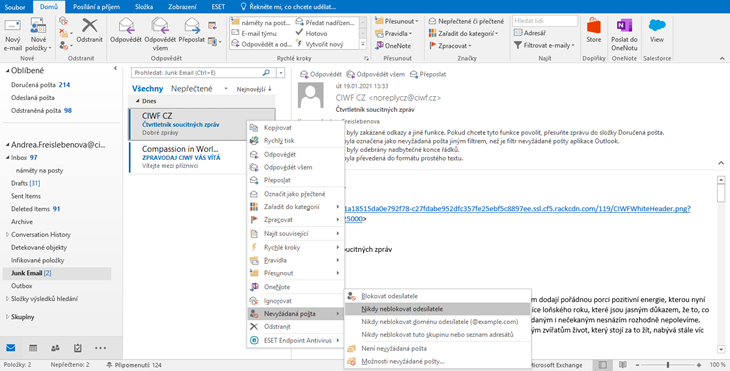Open the ESET ribbon tab
The width and height of the screenshot is (730, 371).
pos(218,7)
